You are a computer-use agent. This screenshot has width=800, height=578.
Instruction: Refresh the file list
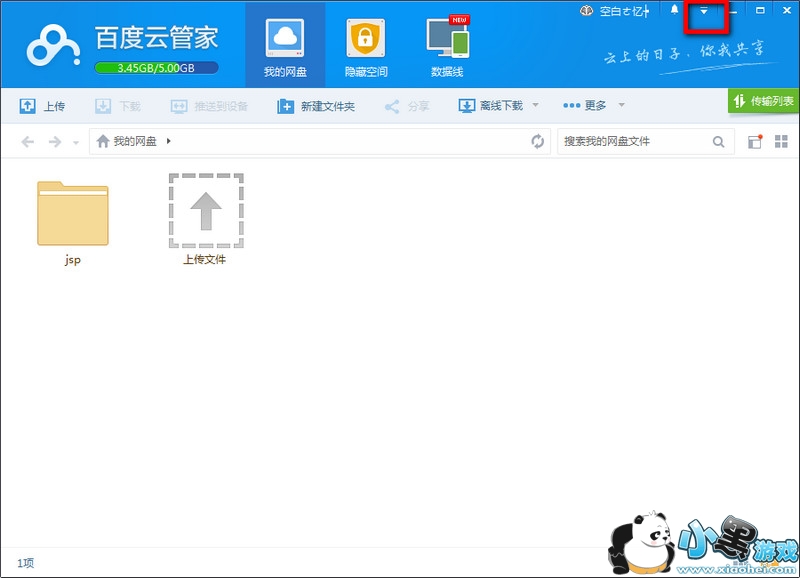point(537,141)
